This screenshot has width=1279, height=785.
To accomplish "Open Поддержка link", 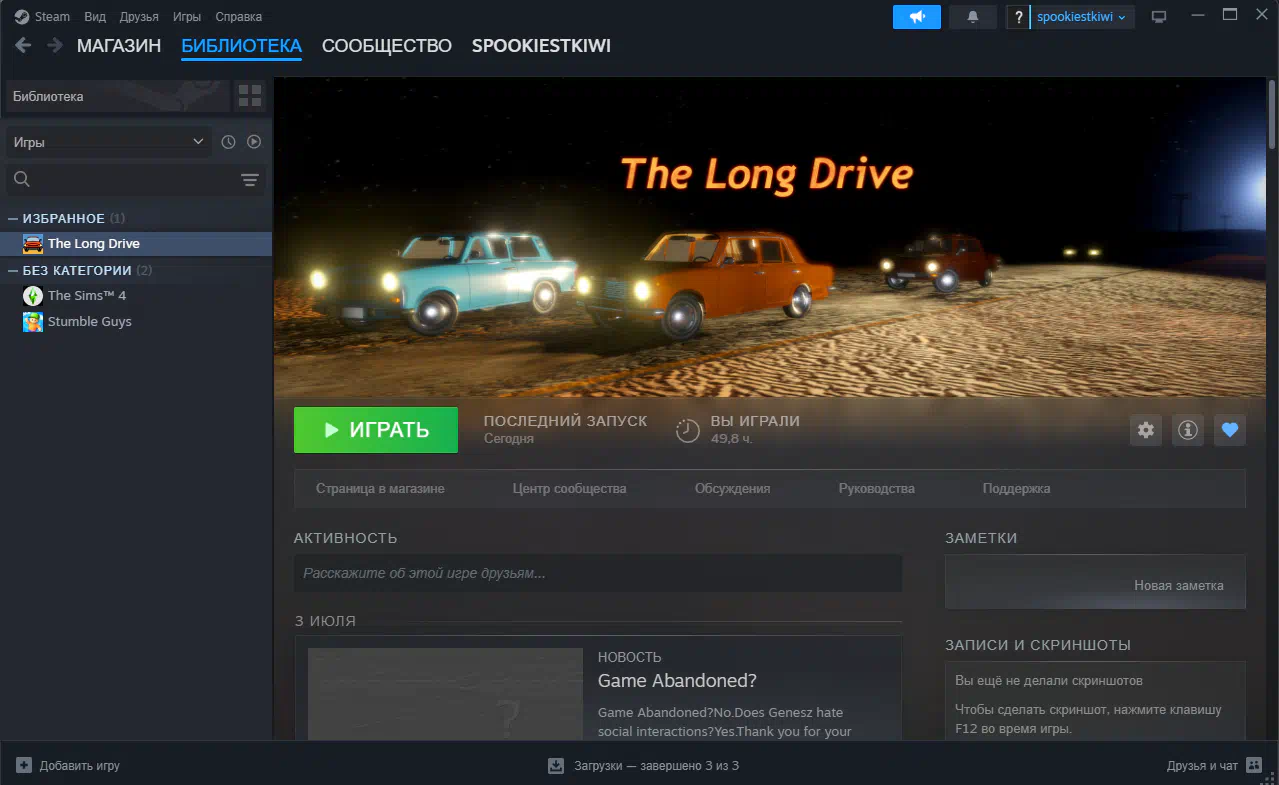I will pos(1016,489).
